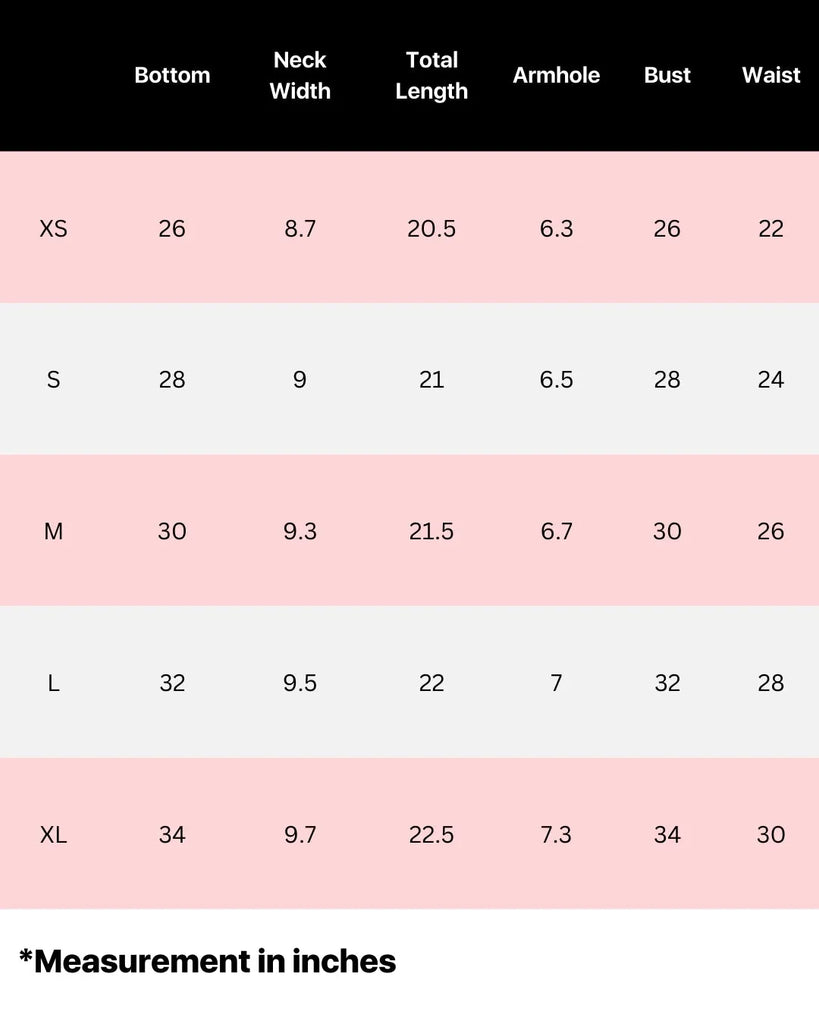Image resolution: width=819 pixels, height=1024 pixels.
Task: Select the Neck Width column header
Action: click(300, 75)
